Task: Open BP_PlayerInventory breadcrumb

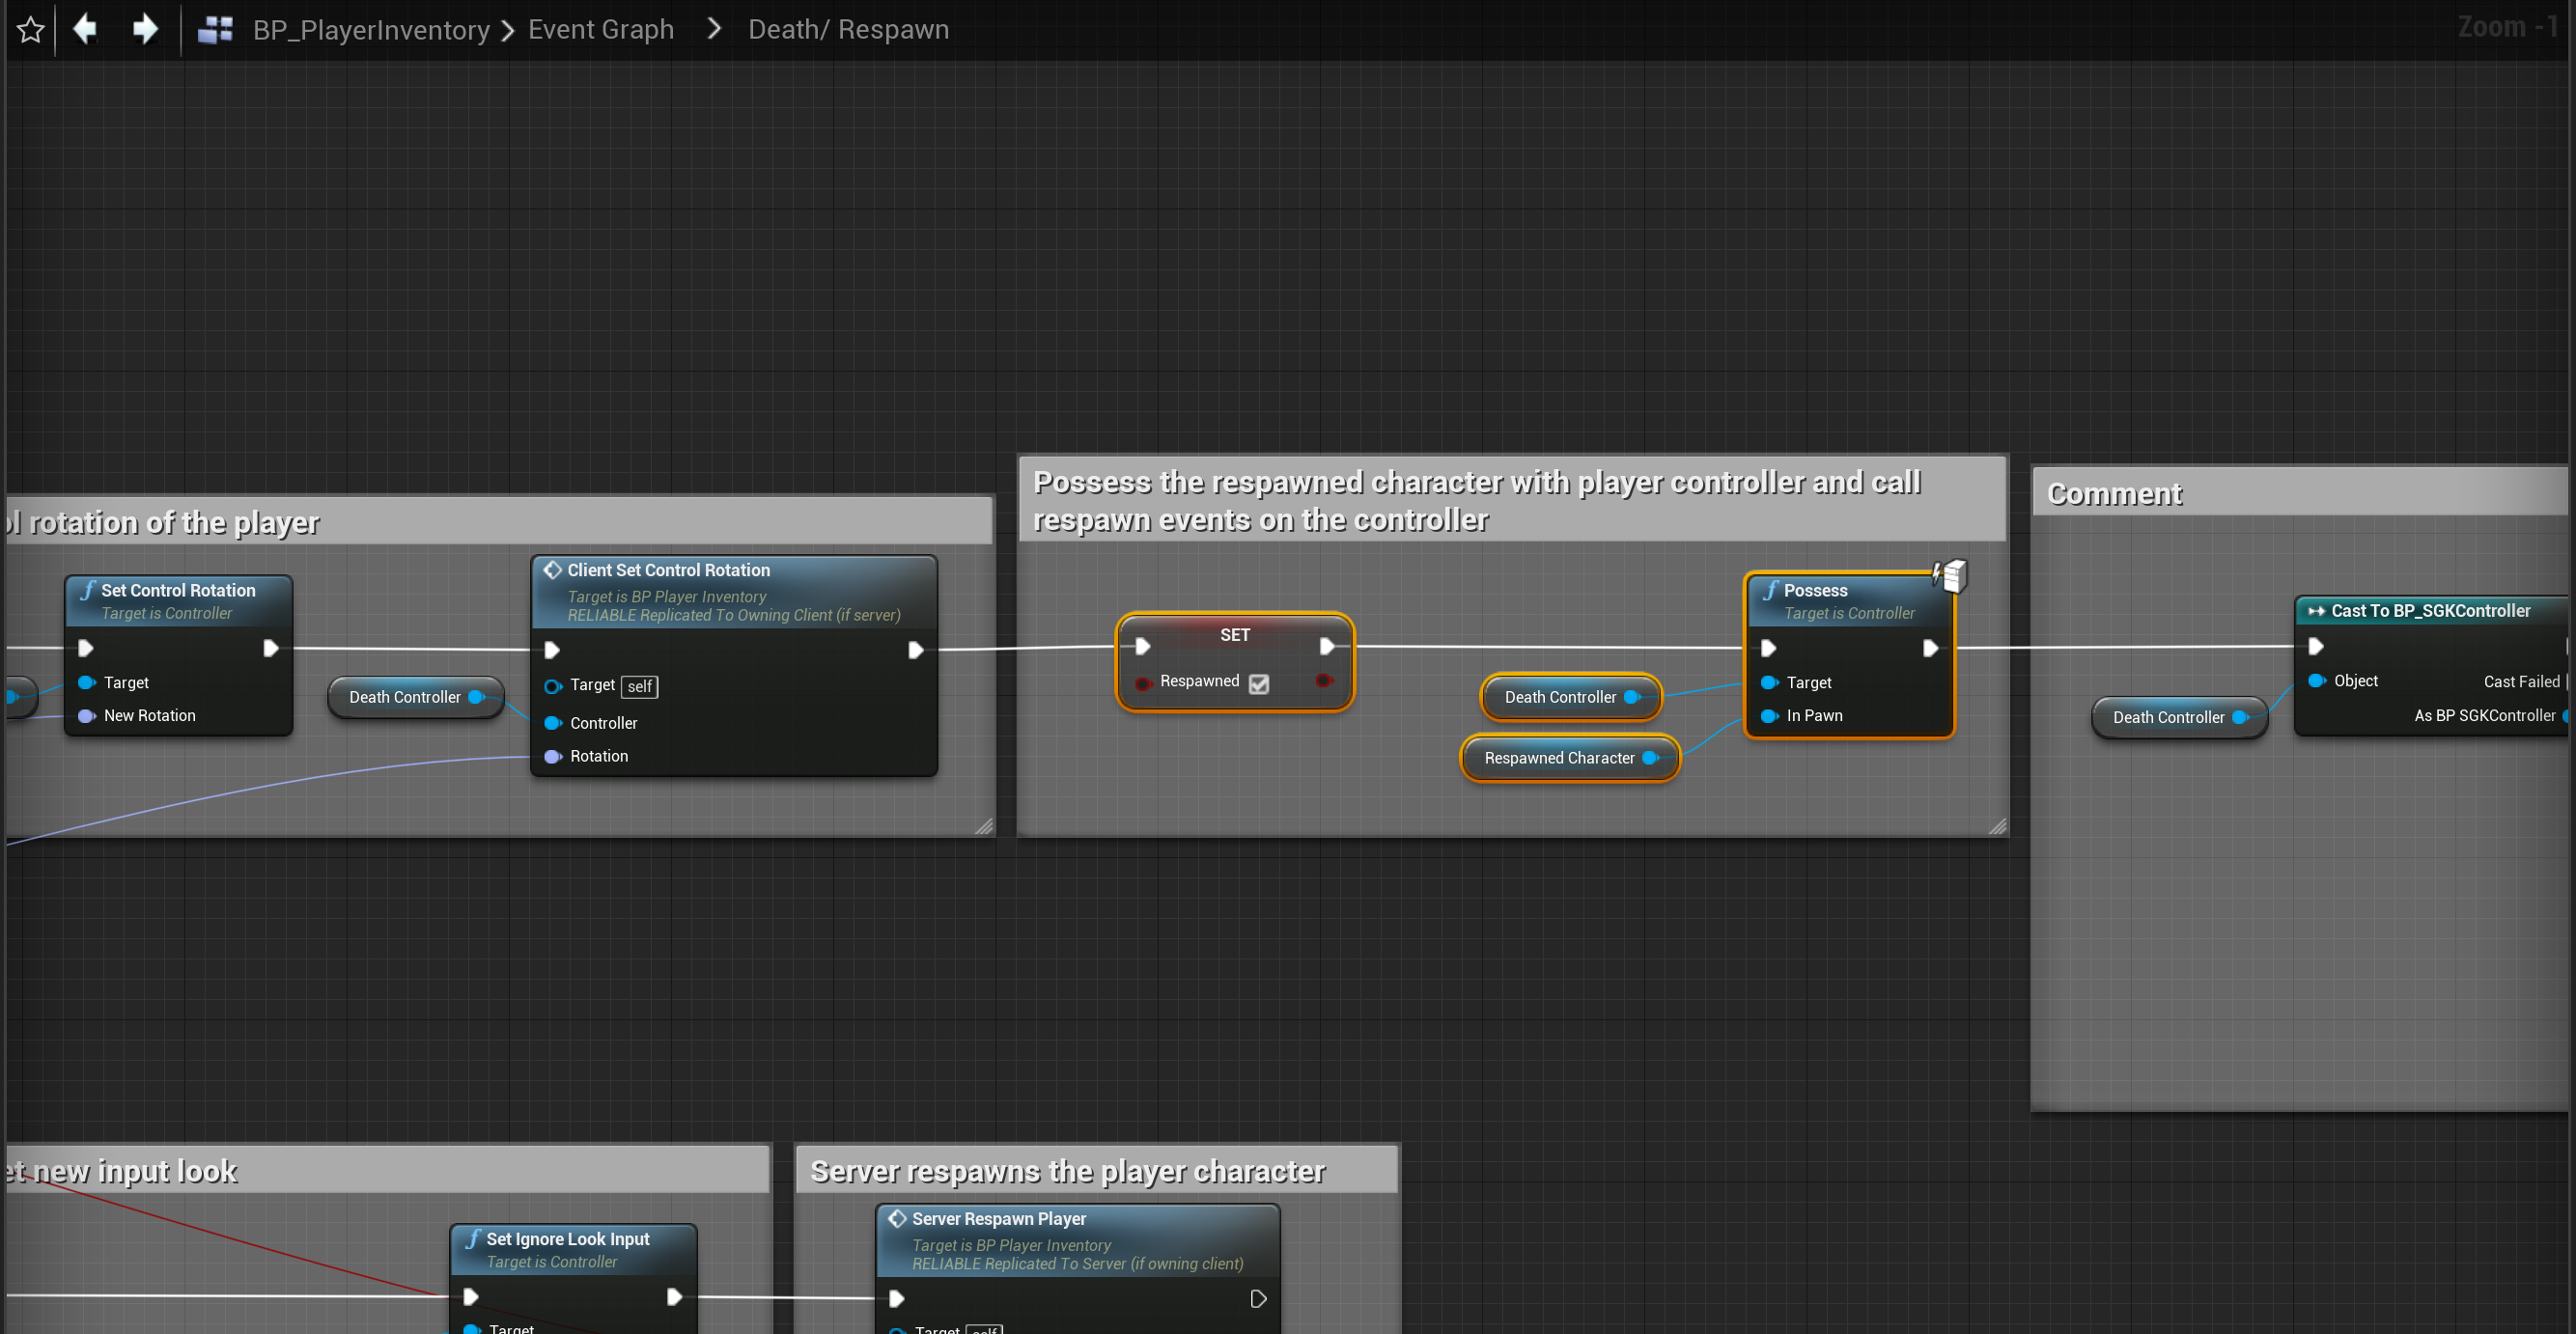Action: click(371, 30)
